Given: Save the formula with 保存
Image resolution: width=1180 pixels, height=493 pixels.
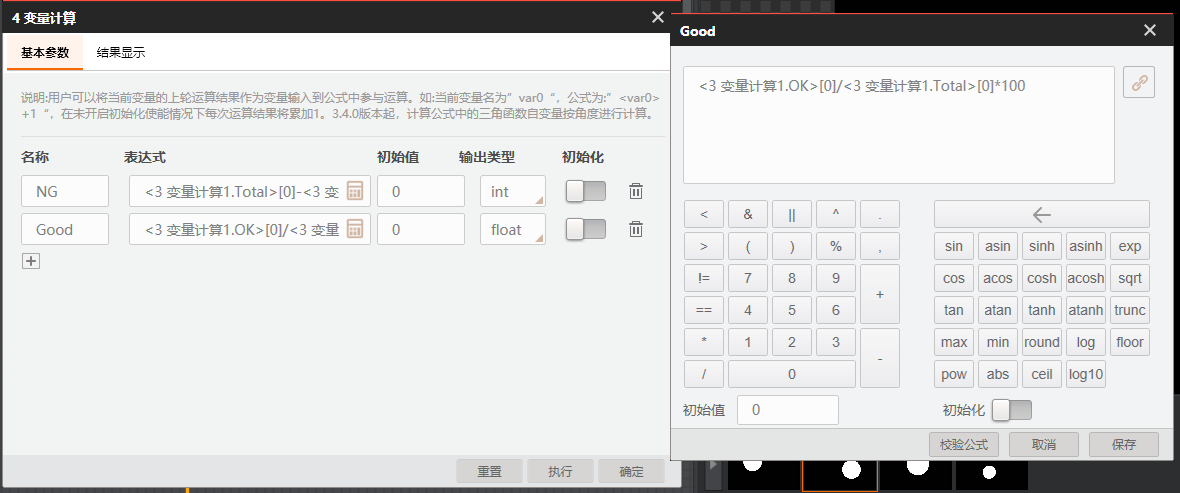Looking at the screenshot, I should coord(1124,444).
